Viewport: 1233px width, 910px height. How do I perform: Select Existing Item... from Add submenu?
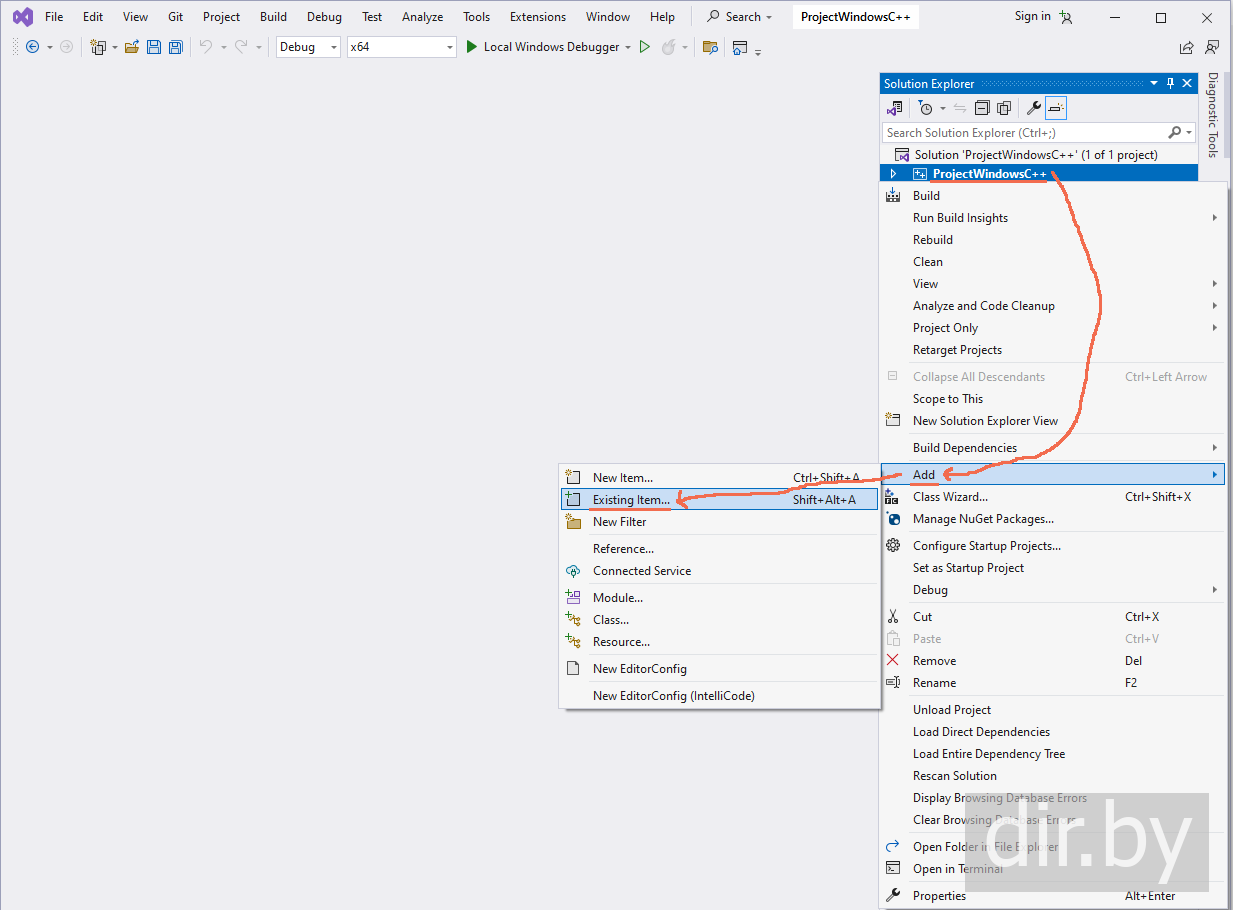coord(631,500)
